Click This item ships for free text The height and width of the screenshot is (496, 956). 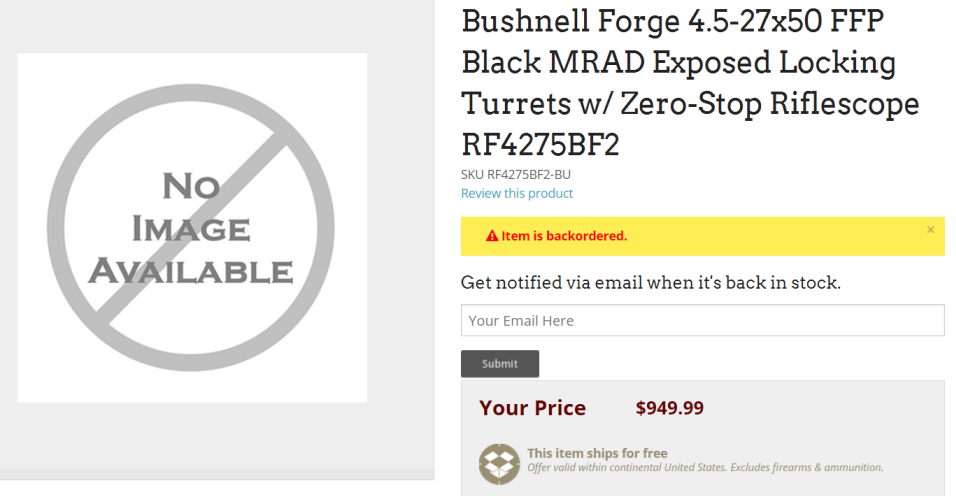pos(597,453)
